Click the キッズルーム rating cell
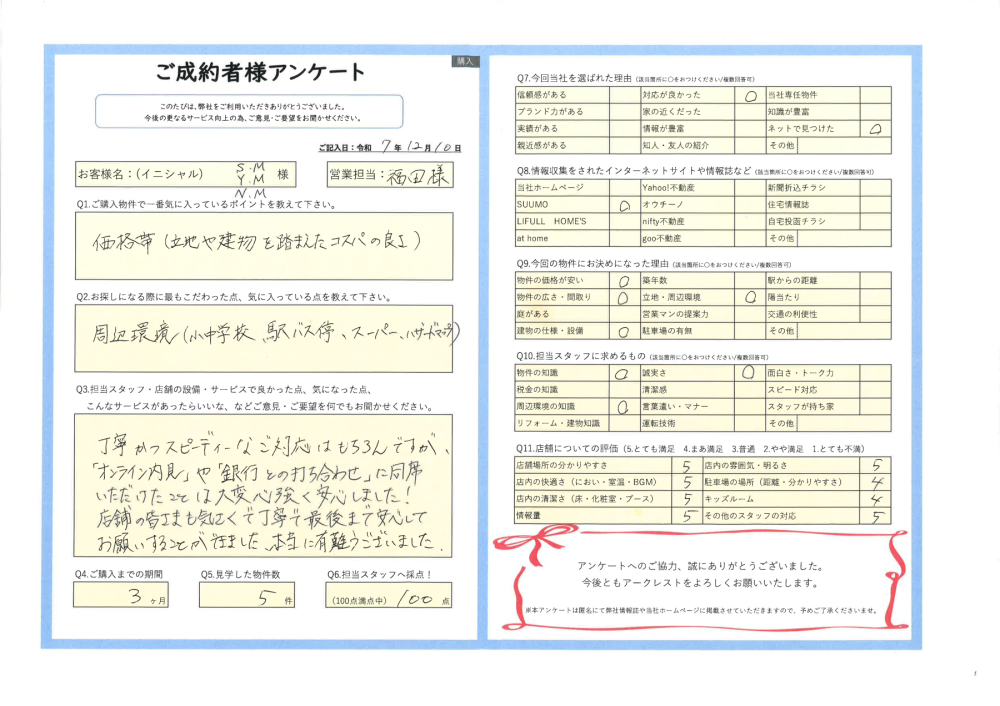The height and width of the screenshot is (706, 1000). click(874, 499)
